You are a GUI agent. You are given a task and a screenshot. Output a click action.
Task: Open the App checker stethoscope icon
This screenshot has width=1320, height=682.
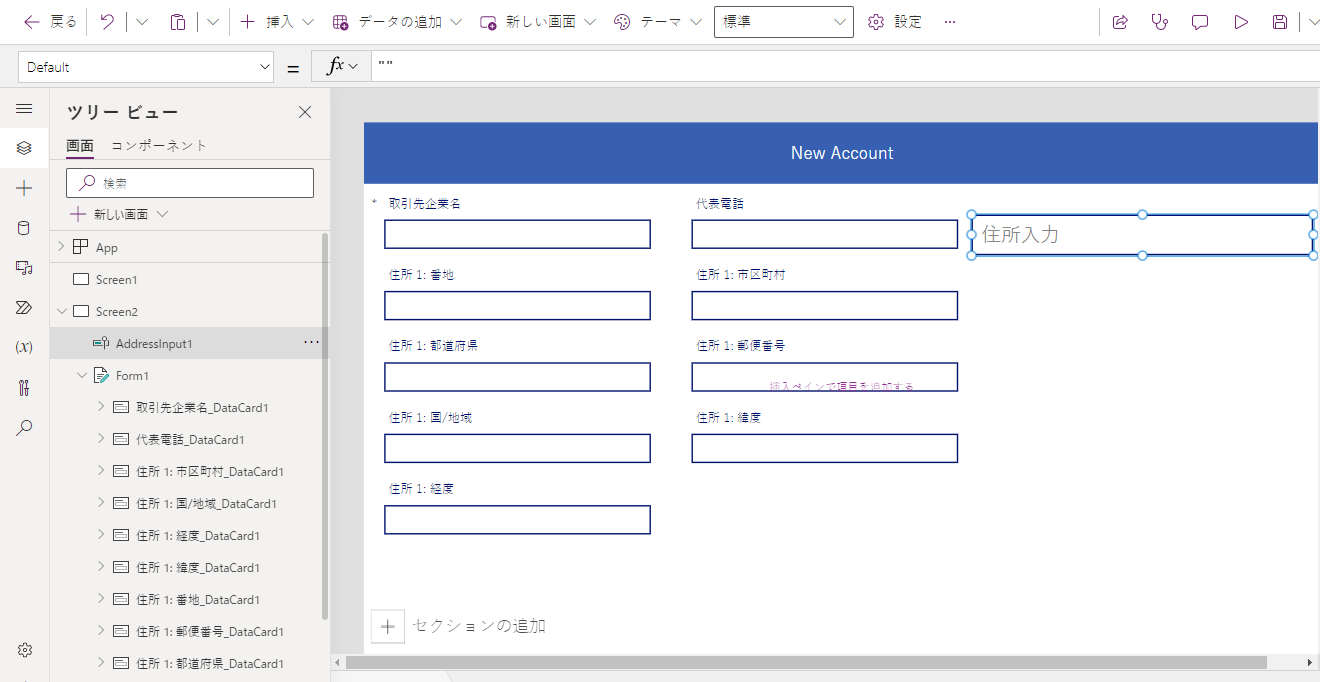[1160, 22]
